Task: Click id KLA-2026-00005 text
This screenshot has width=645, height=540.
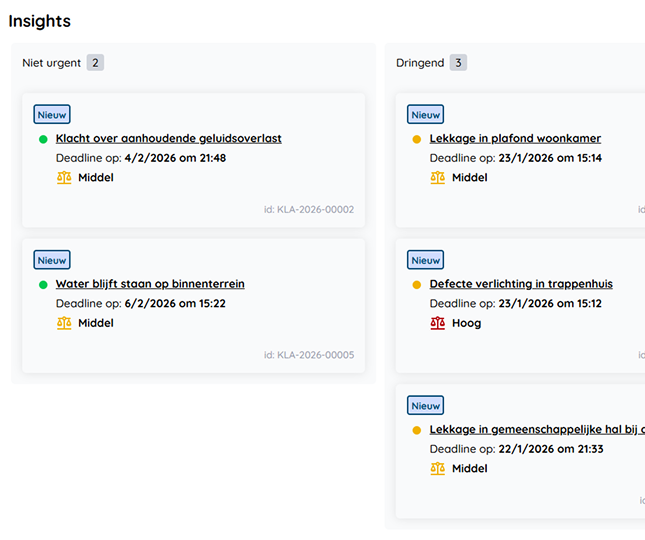Action: 308,355
